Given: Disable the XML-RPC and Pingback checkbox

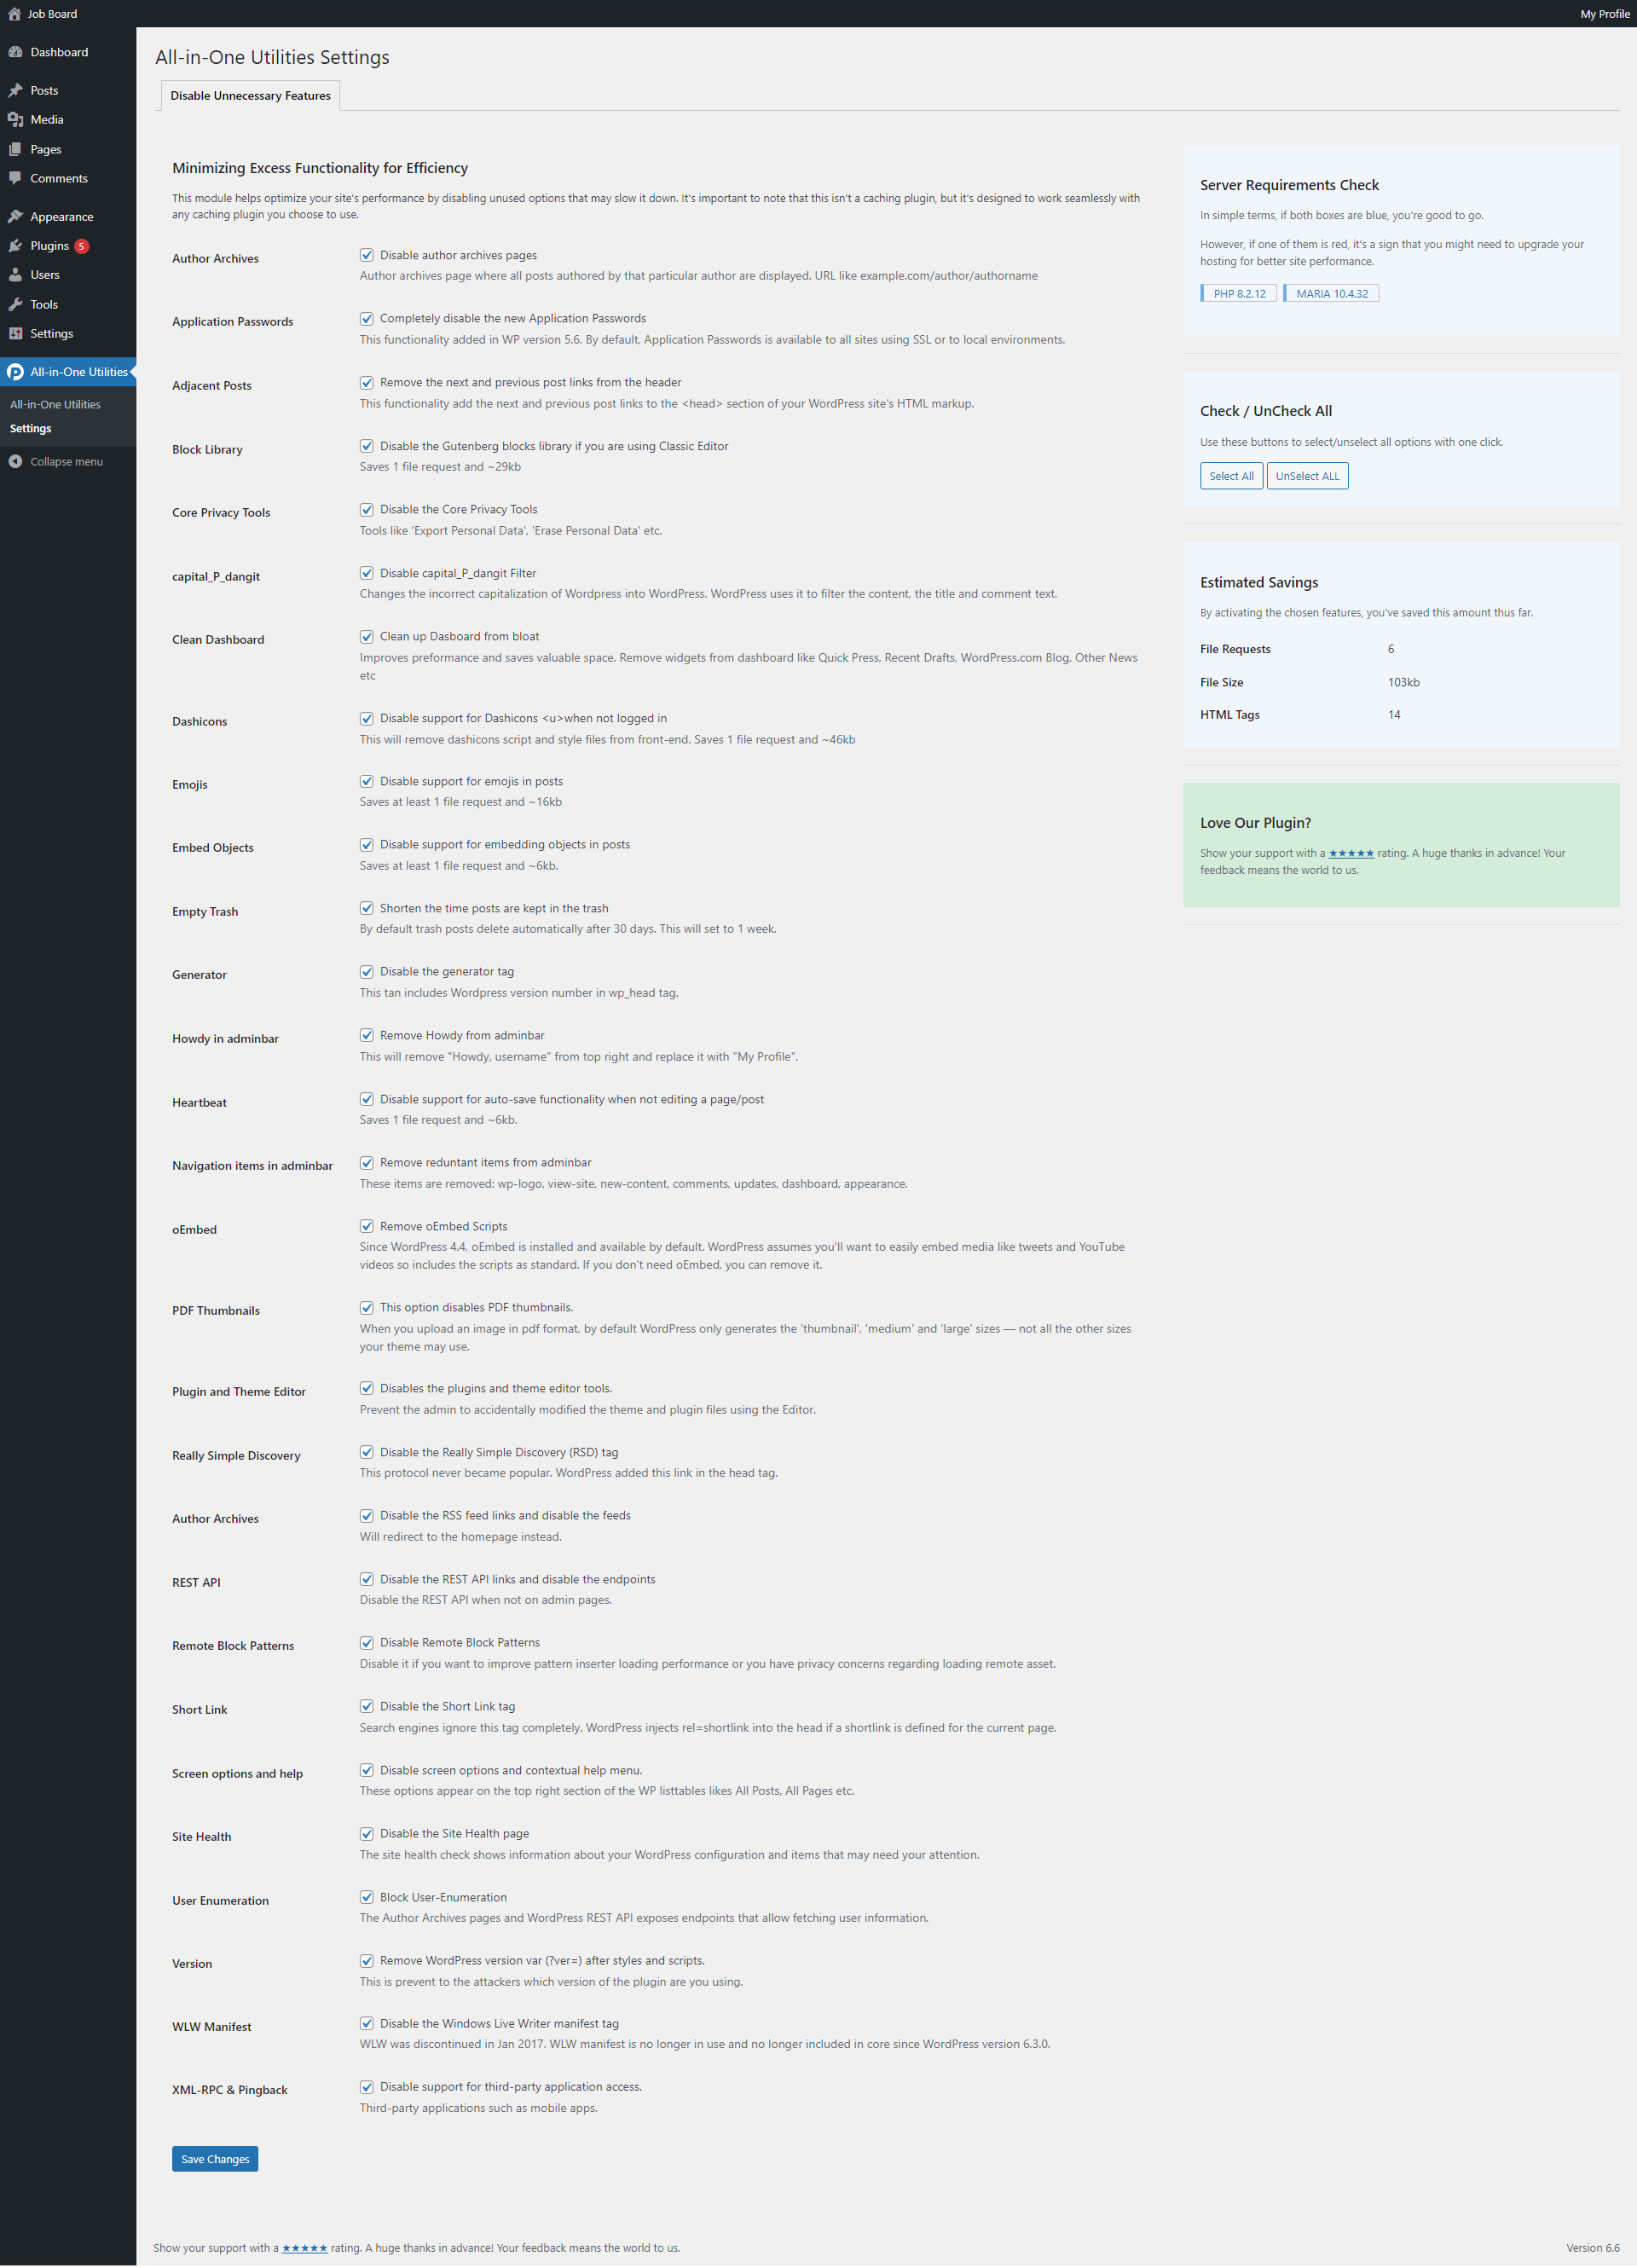Looking at the screenshot, I should [364, 2085].
